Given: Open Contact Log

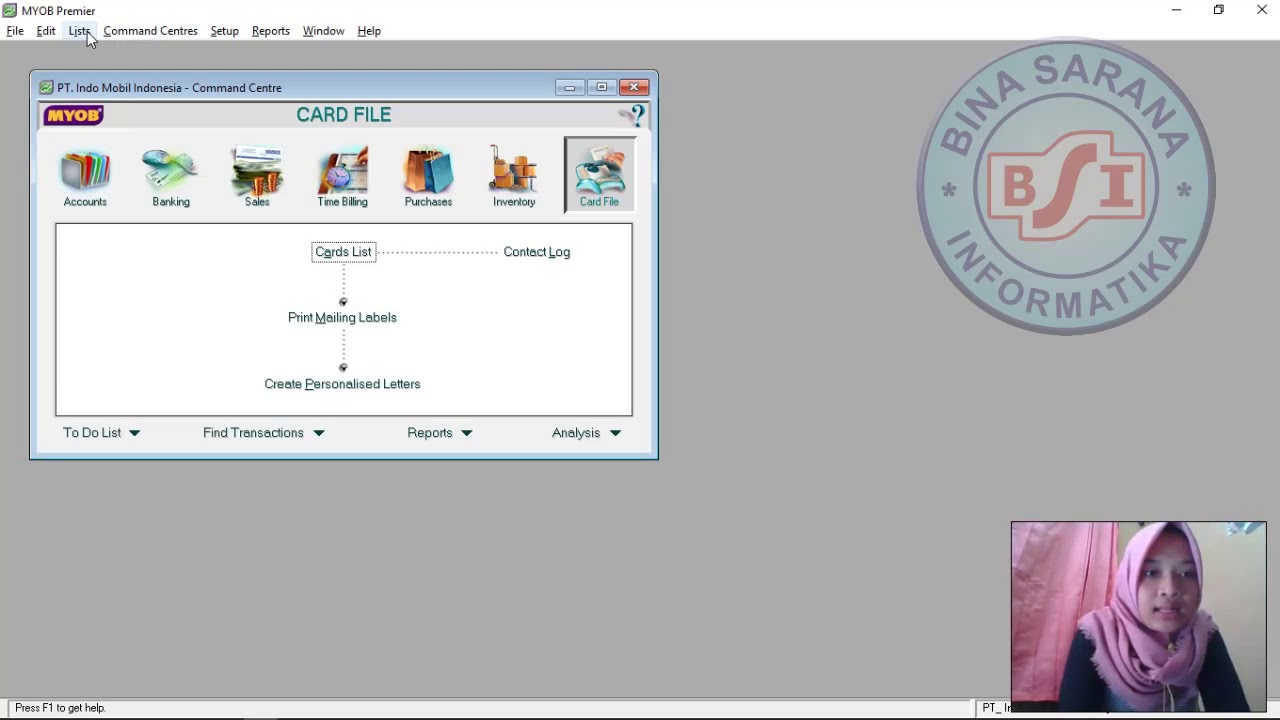Looking at the screenshot, I should tap(537, 252).
